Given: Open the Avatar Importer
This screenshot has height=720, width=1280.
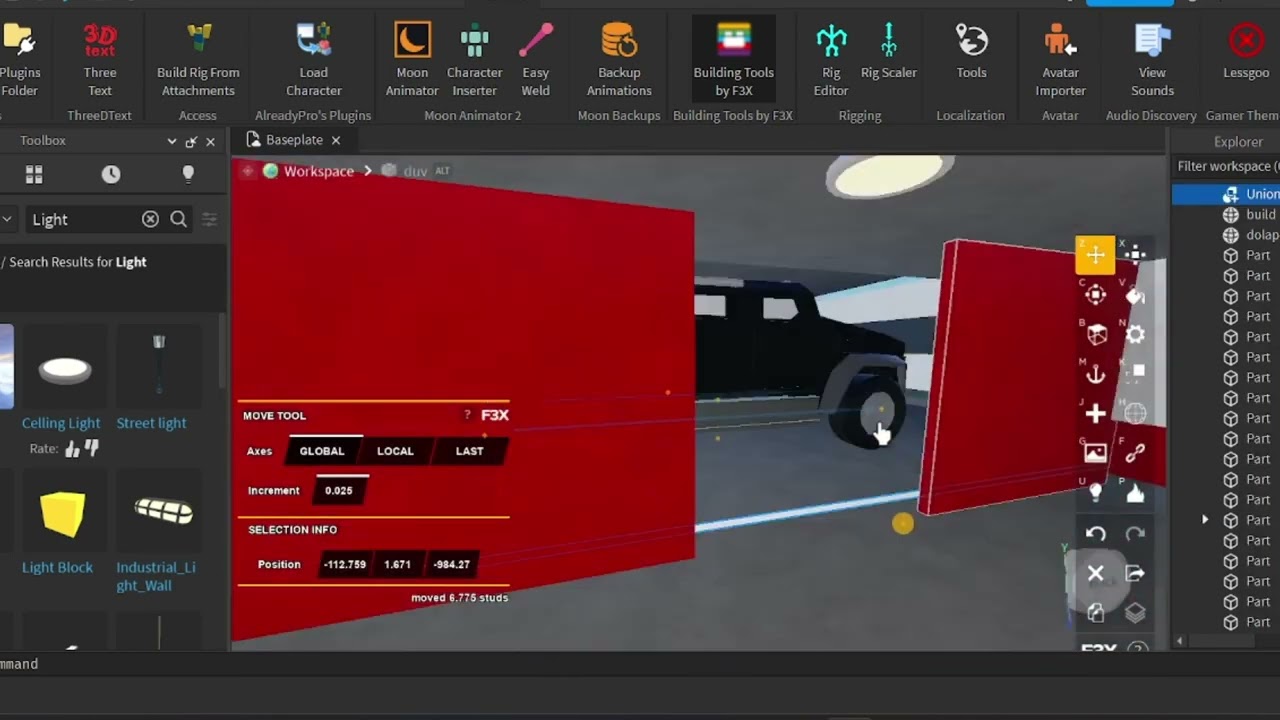Looking at the screenshot, I should [x=1060, y=60].
